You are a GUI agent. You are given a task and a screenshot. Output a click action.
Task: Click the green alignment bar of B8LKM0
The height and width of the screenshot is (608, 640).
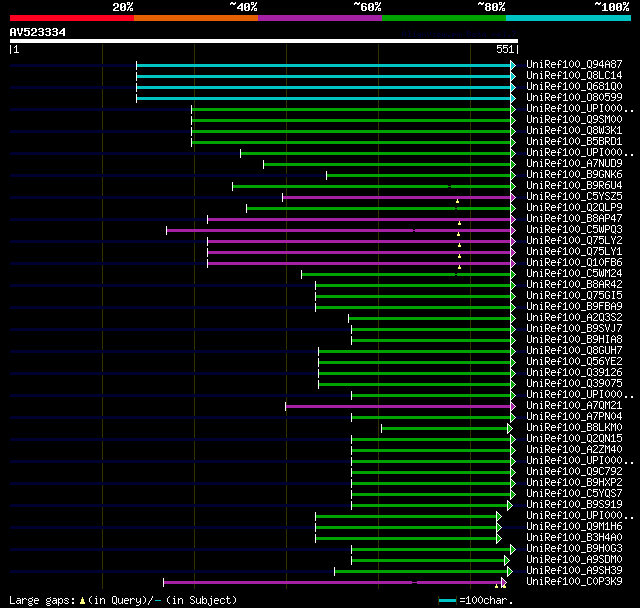[x=444, y=428]
